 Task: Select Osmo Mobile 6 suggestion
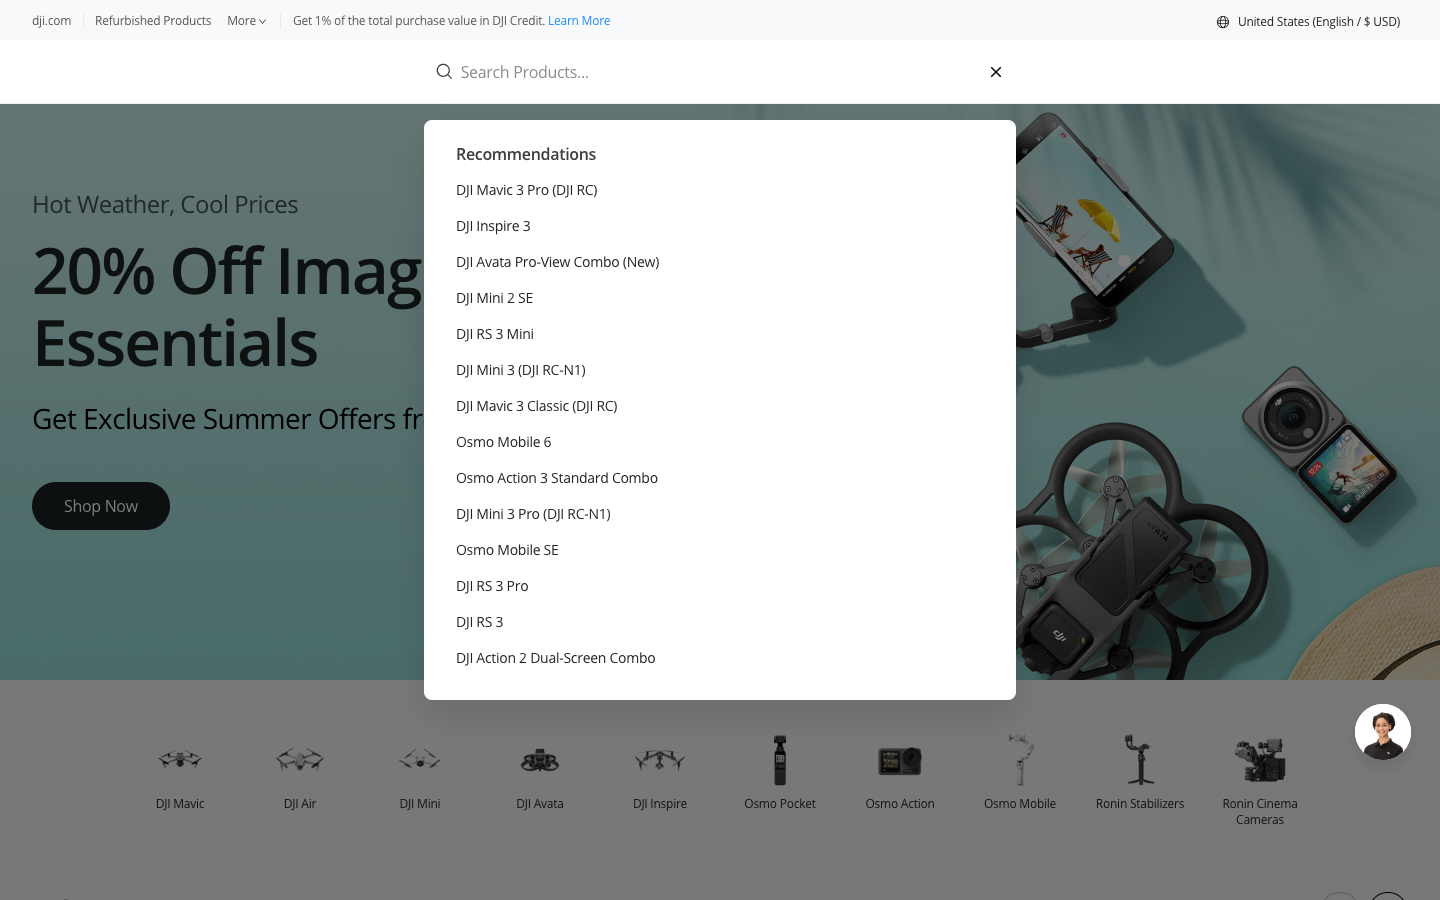503,442
